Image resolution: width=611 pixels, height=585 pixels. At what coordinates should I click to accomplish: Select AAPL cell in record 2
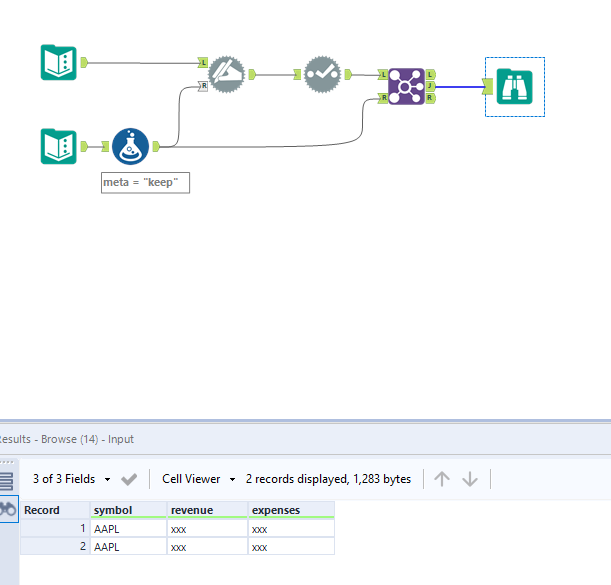click(129, 546)
